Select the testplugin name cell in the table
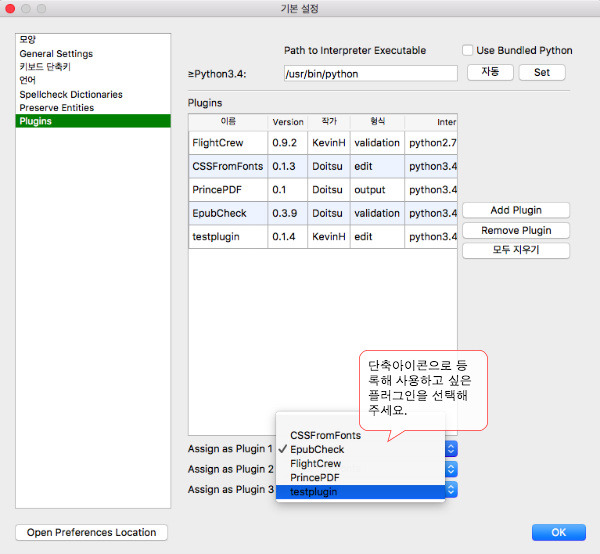 point(228,236)
